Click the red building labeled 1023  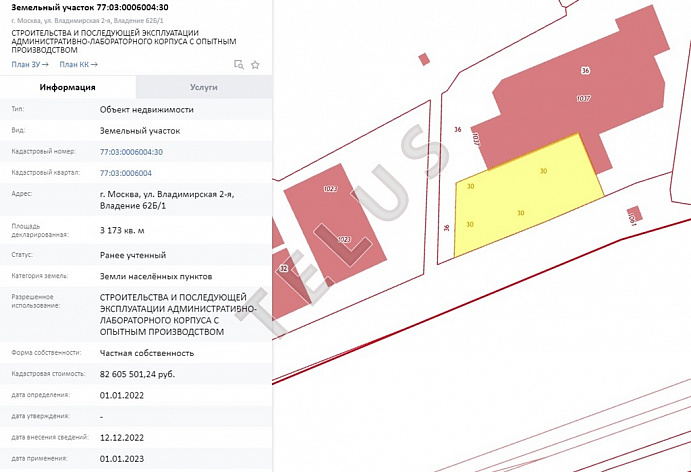tap(335, 225)
